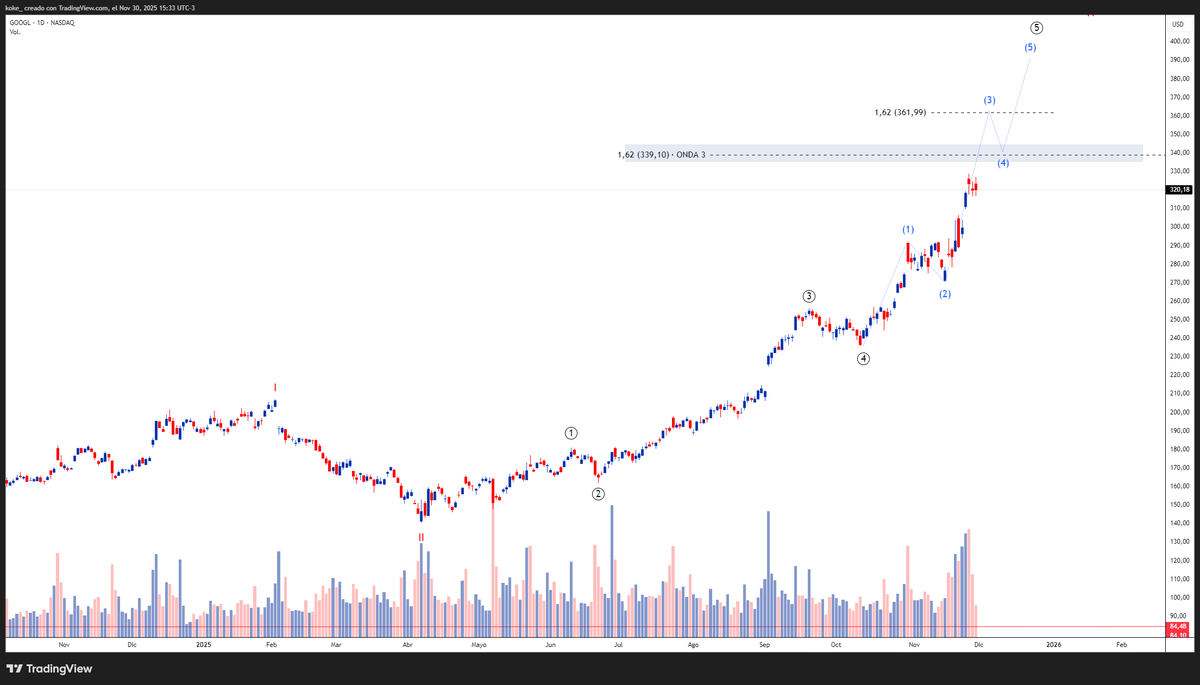Click the 2025 year label on time axis

204,646
